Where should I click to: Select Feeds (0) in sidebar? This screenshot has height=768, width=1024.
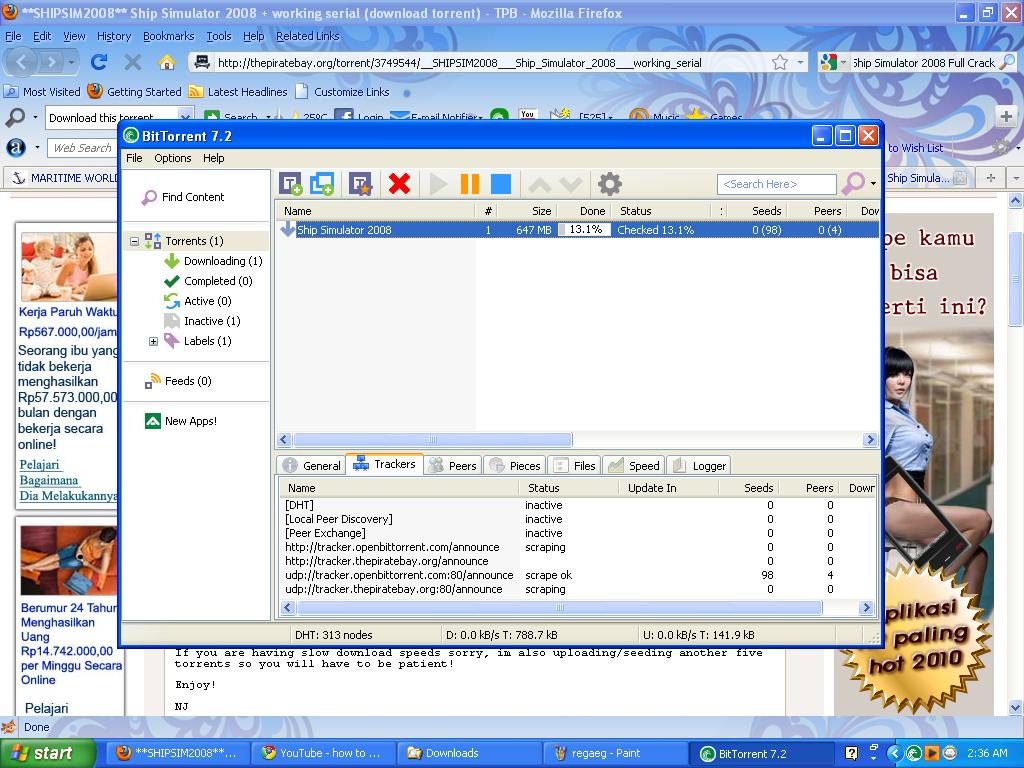pos(178,381)
